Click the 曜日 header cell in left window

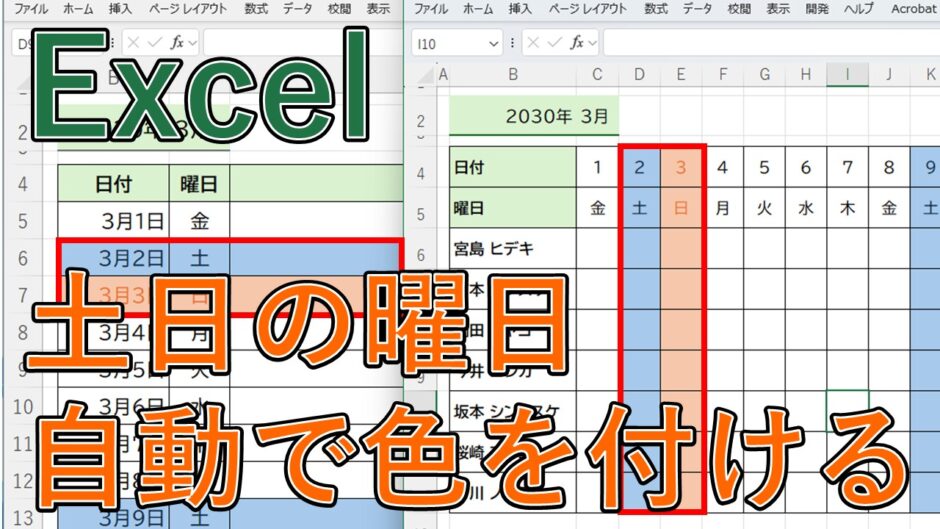[199, 184]
